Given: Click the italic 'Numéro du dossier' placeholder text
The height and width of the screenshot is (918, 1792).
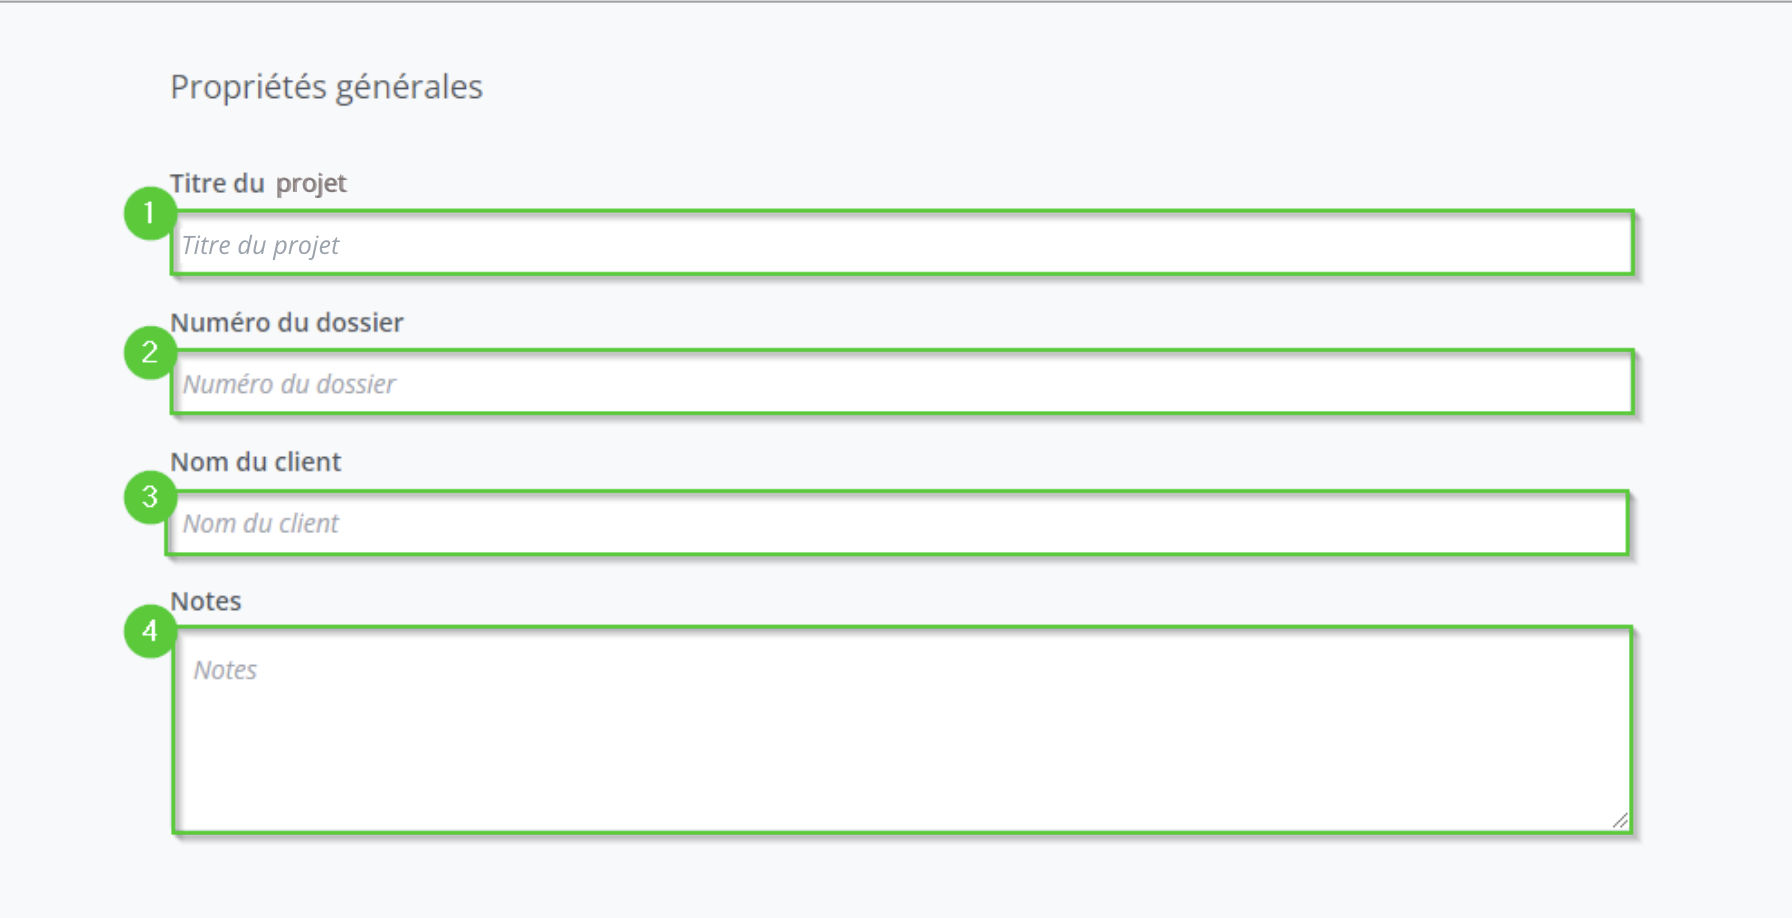Looking at the screenshot, I should [x=289, y=384].
